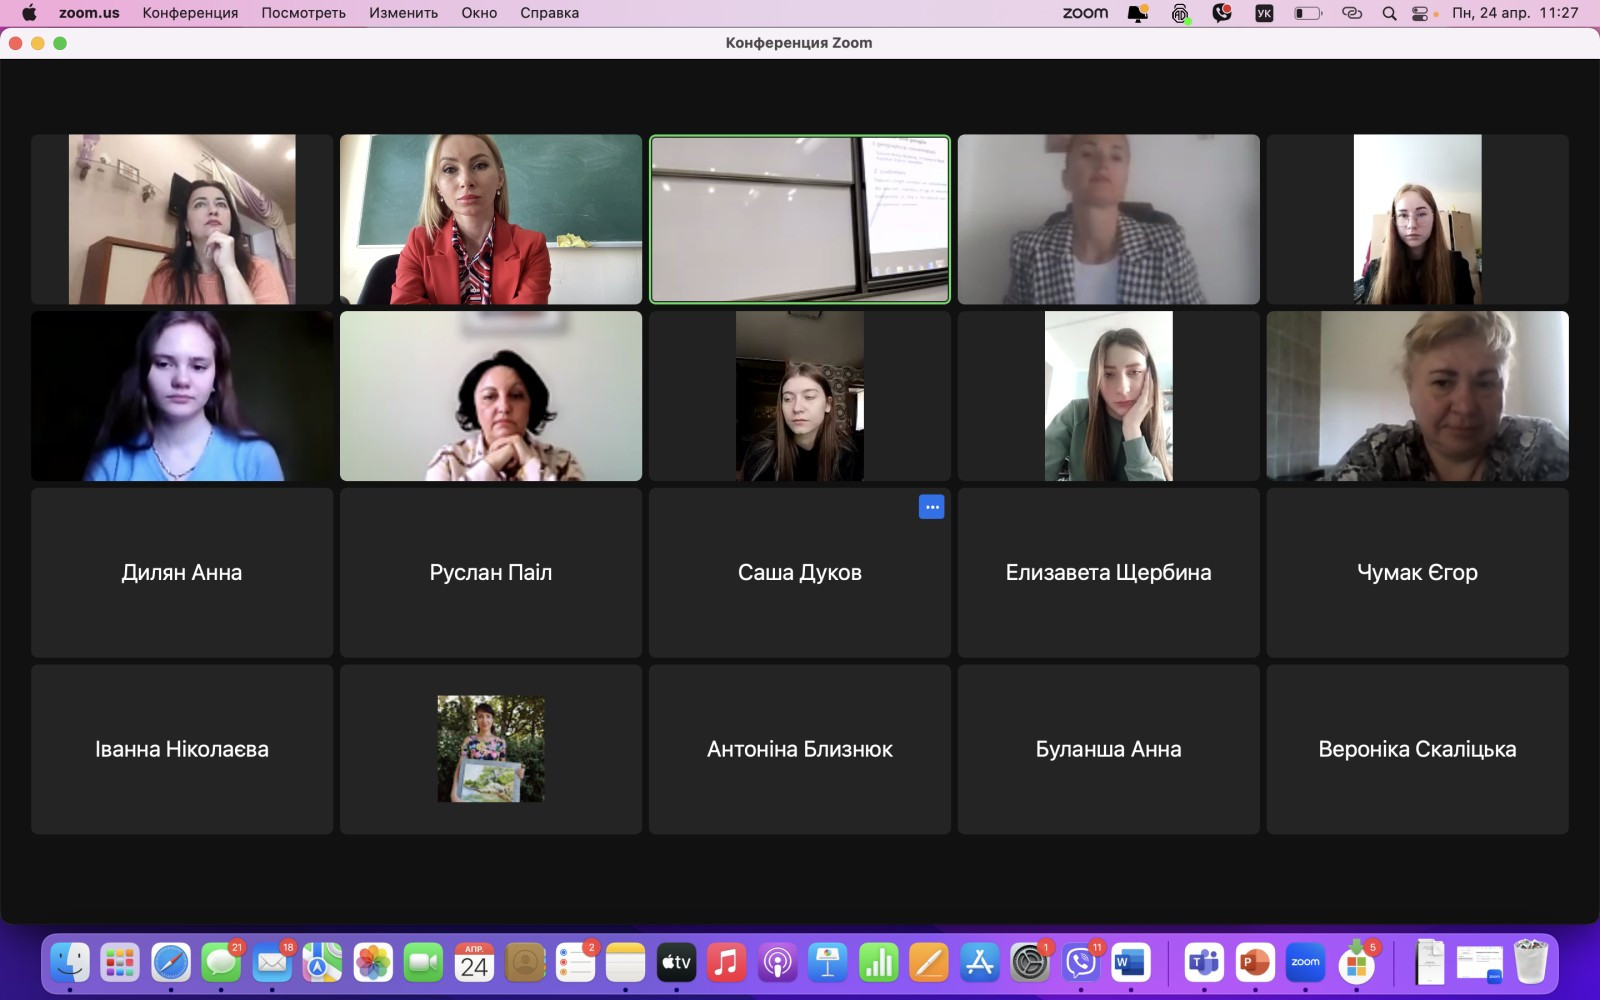1600x1000 pixels.
Task: Select the Антоніна Близнюк participant tile
Action: [800, 749]
